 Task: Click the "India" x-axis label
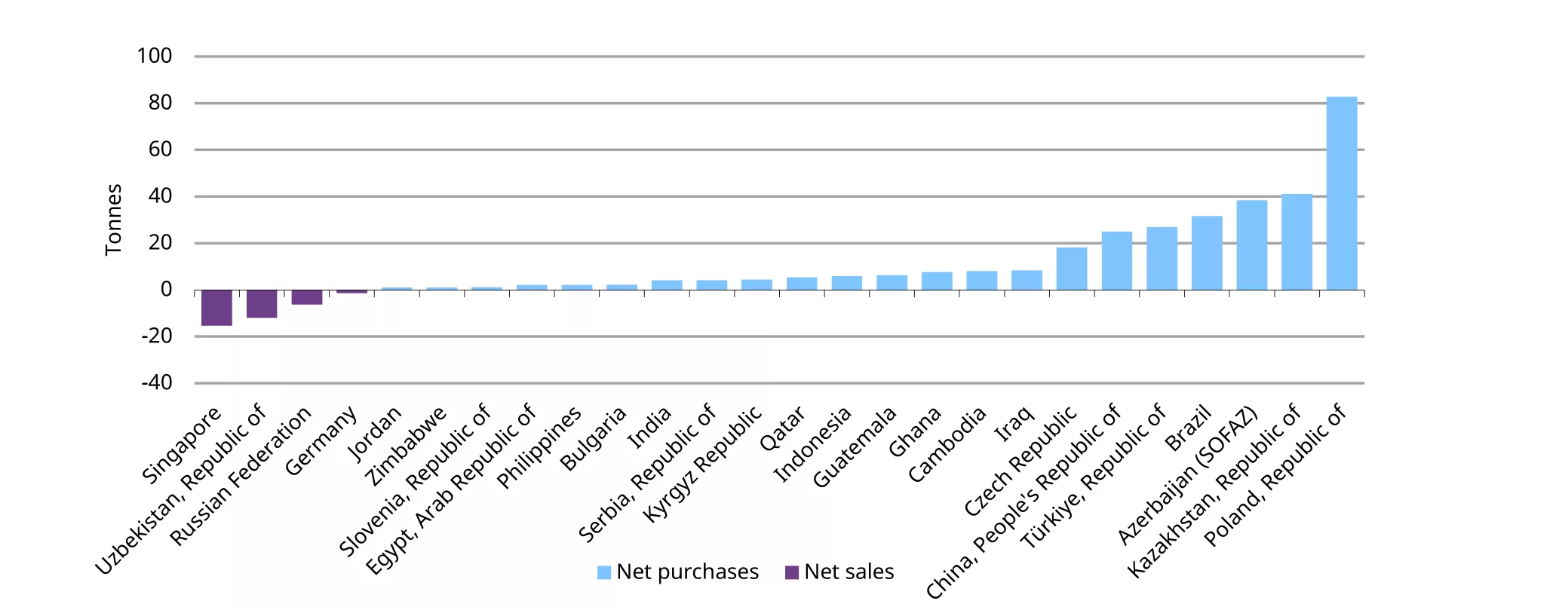(x=656, y=425)
